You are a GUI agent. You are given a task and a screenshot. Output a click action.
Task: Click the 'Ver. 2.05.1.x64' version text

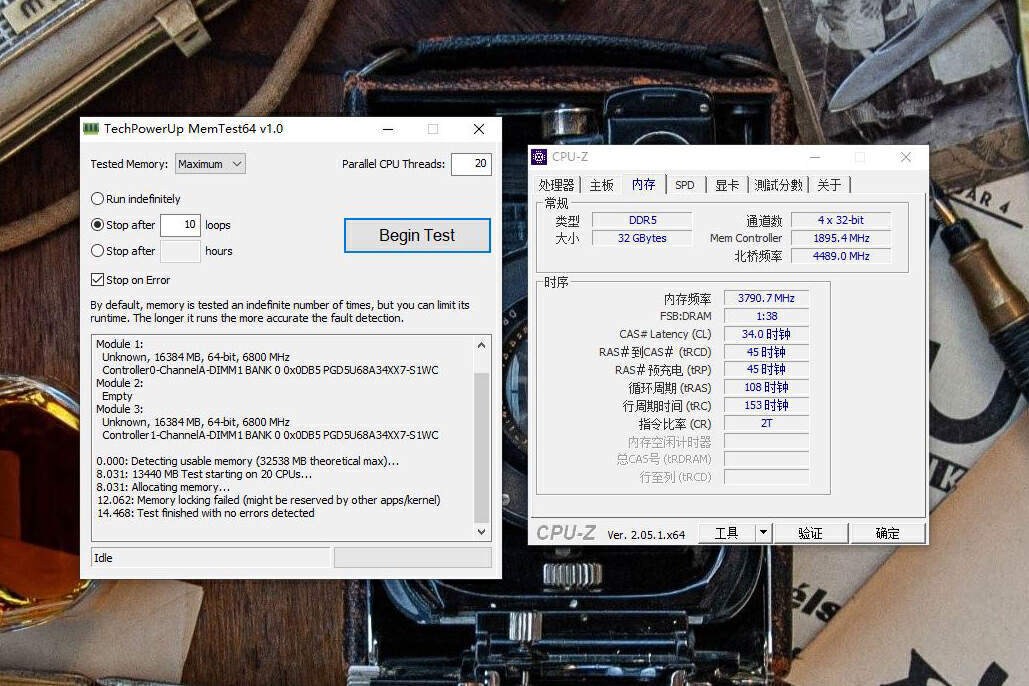coord(646,535)
